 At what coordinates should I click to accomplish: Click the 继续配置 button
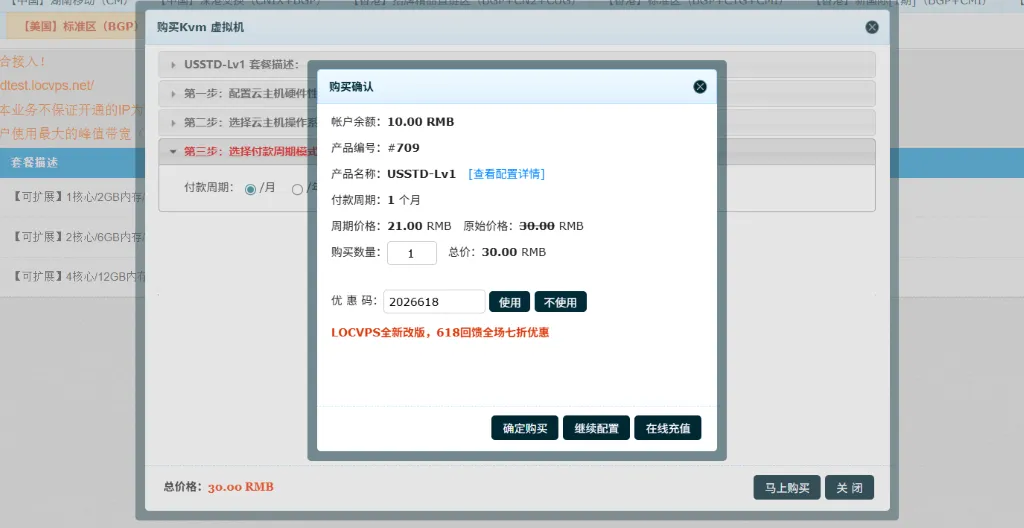pyautogui.click(x=596, y=428)
